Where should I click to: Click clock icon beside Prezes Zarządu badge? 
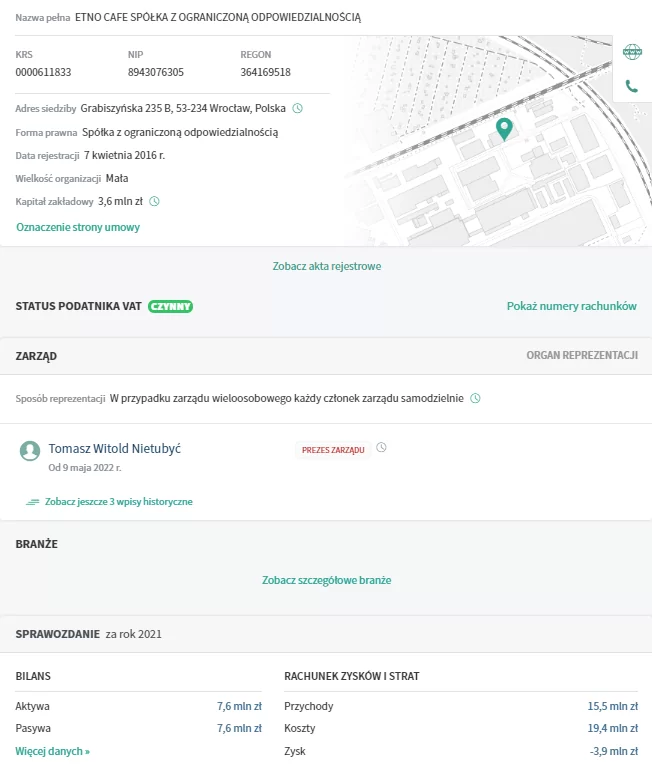381,448
